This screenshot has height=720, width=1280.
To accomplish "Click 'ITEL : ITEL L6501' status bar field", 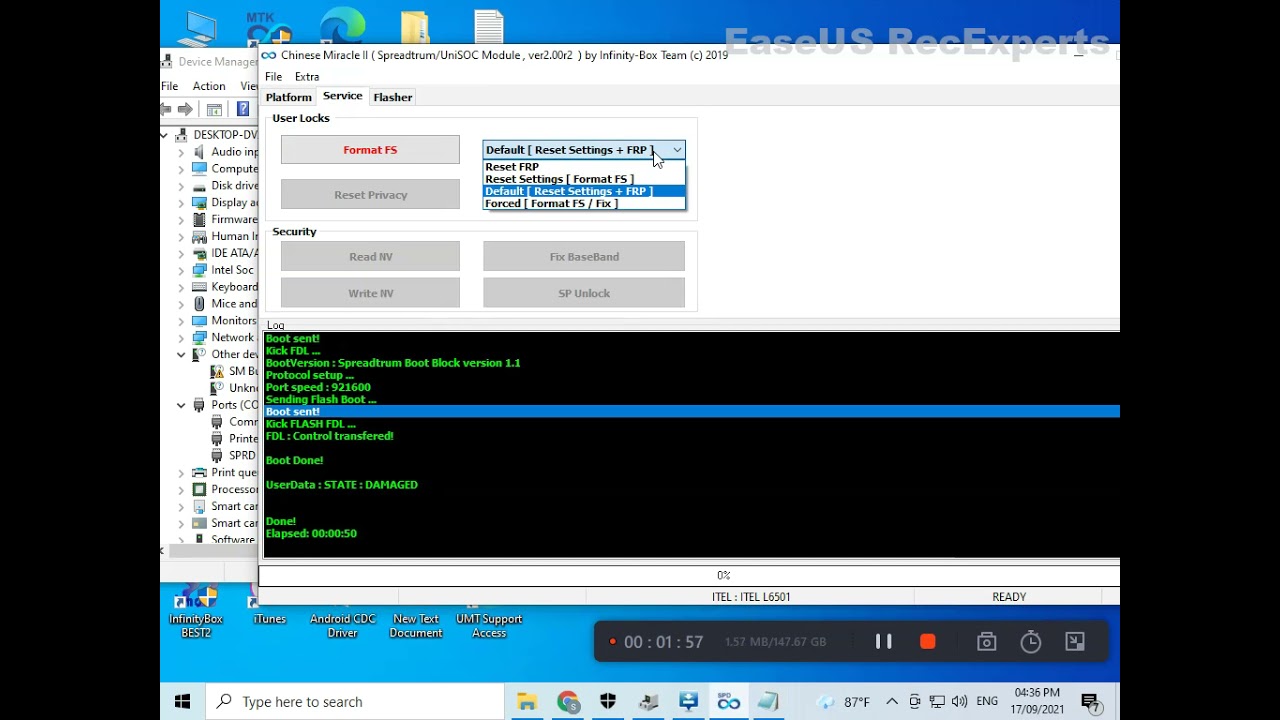I will point(751,597).
